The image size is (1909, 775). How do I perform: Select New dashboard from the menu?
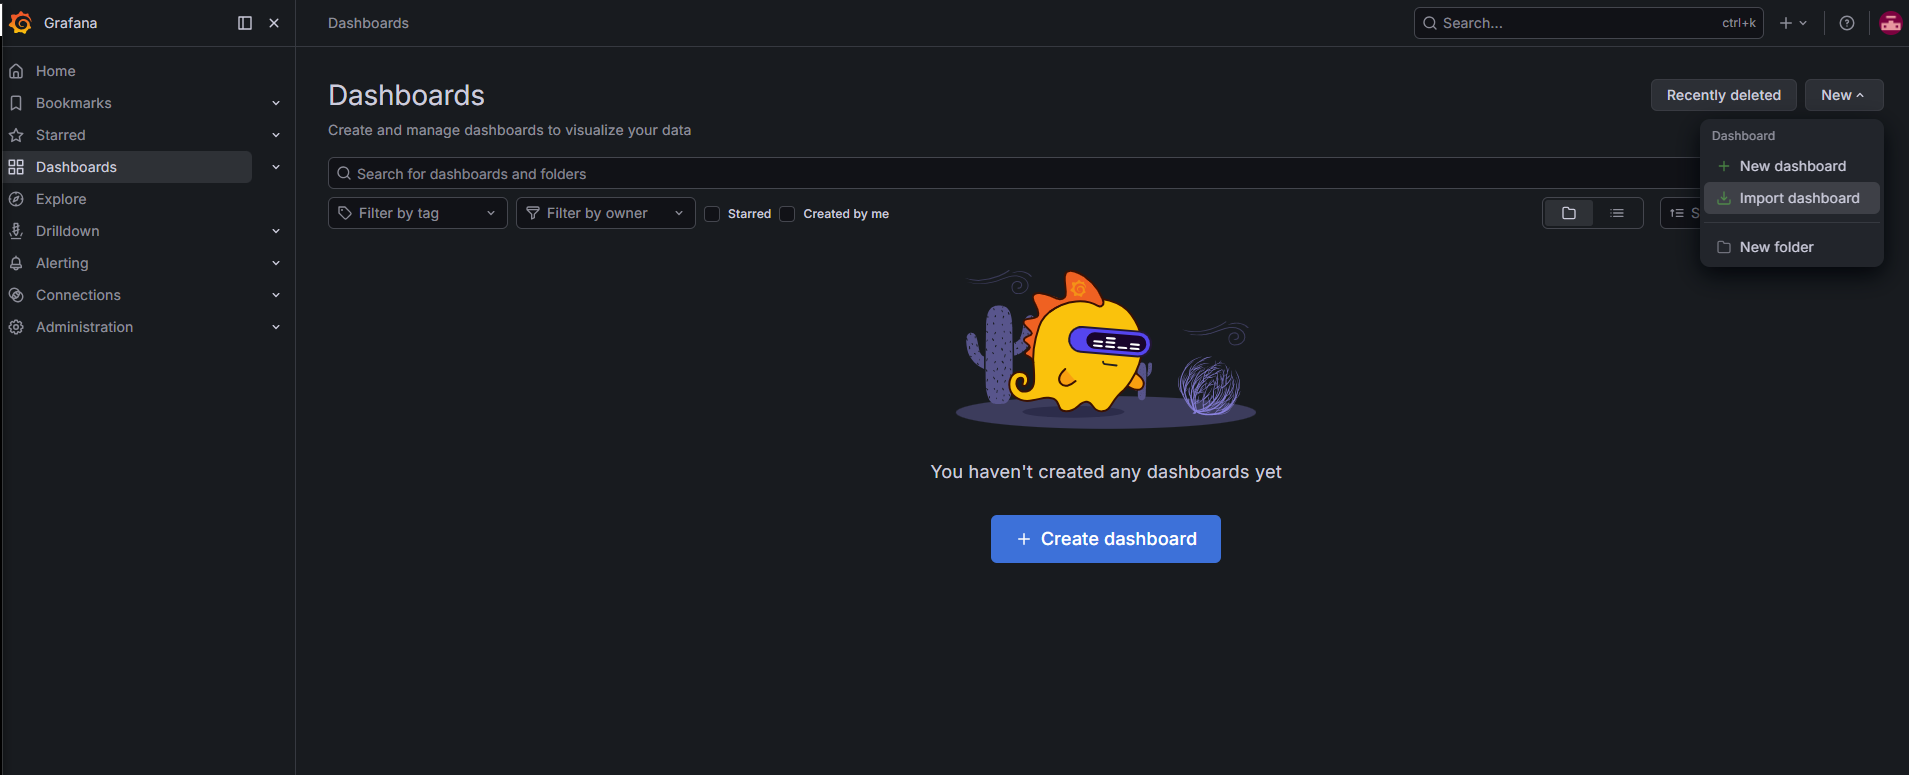pos(1792,166)
